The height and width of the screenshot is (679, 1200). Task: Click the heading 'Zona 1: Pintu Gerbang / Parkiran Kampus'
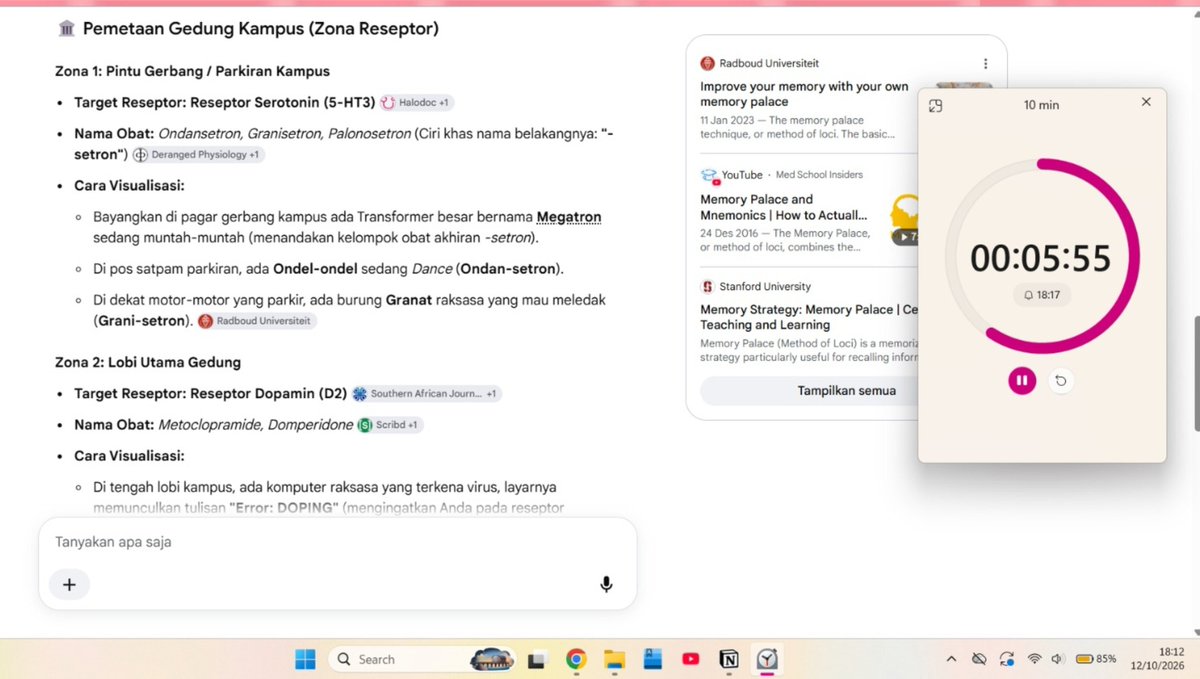(192, 71)
